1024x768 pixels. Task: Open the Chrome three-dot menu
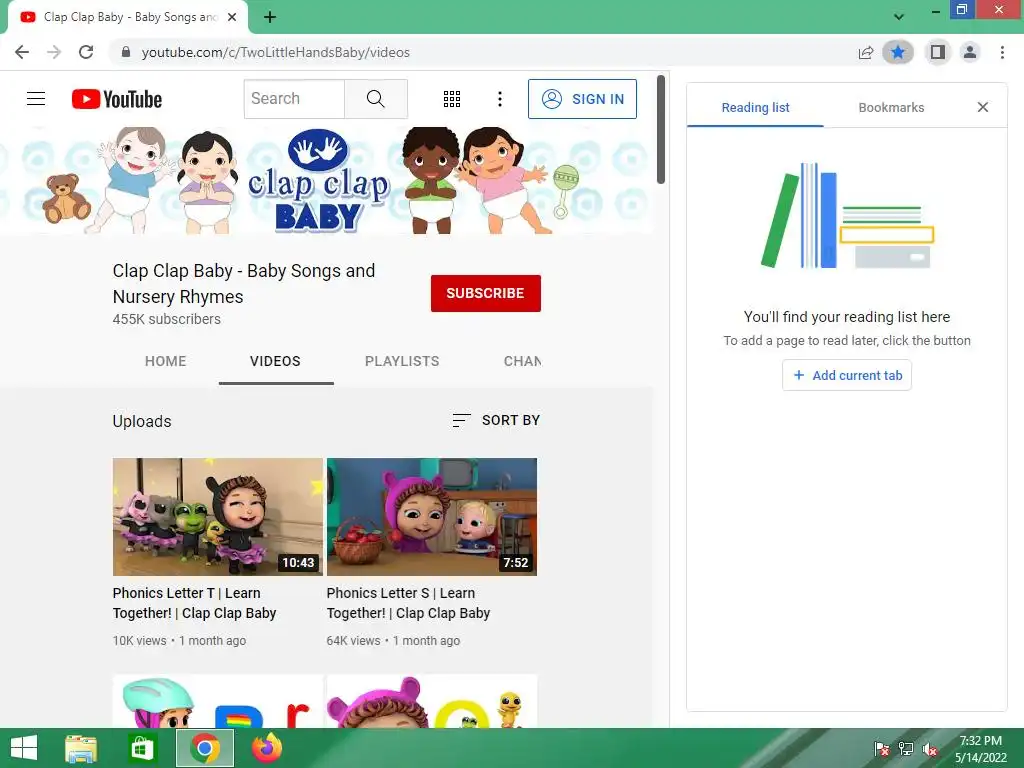pos(1002,52)
